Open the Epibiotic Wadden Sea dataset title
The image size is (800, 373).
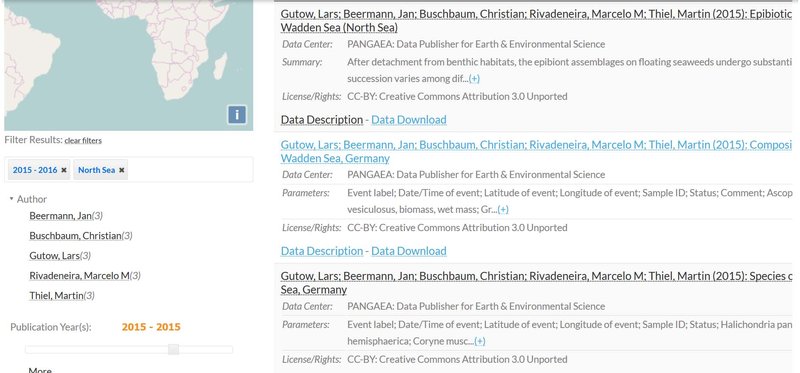(536, 20)
